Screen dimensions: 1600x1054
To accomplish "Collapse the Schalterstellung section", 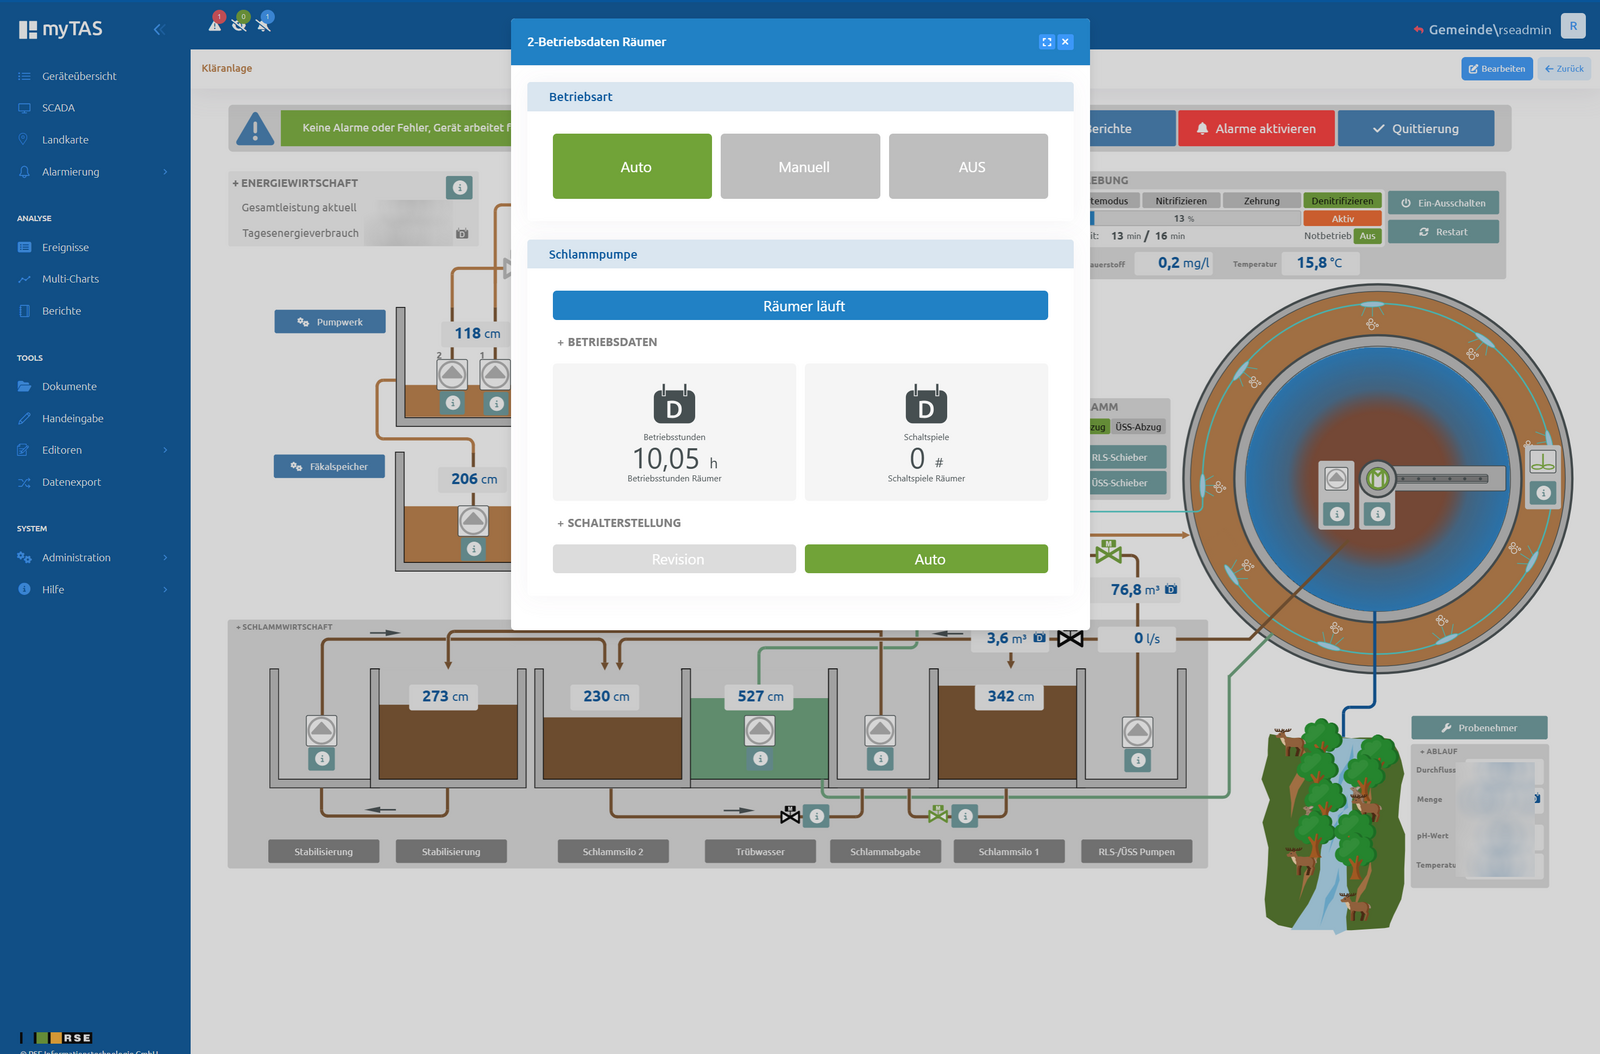I will [619, 523].
